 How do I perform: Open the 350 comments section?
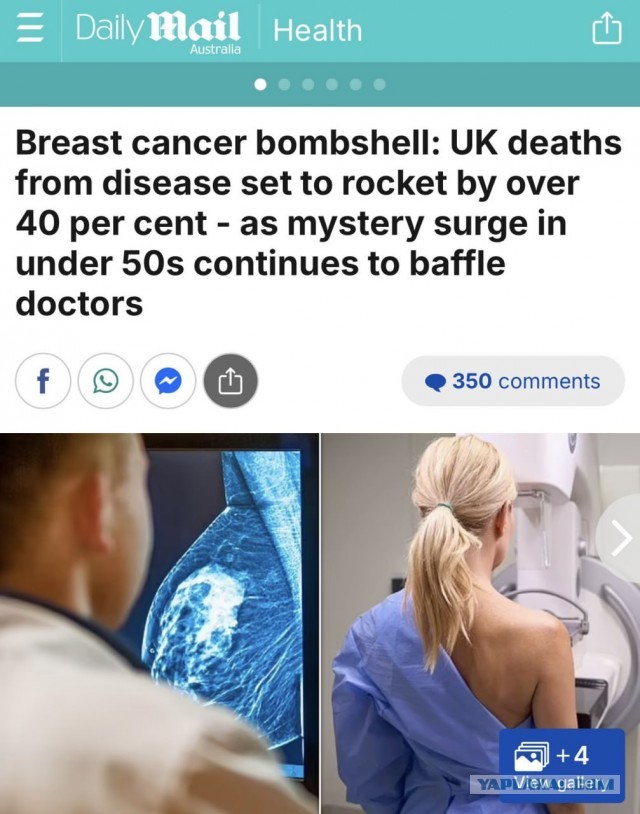pos(513,381)
